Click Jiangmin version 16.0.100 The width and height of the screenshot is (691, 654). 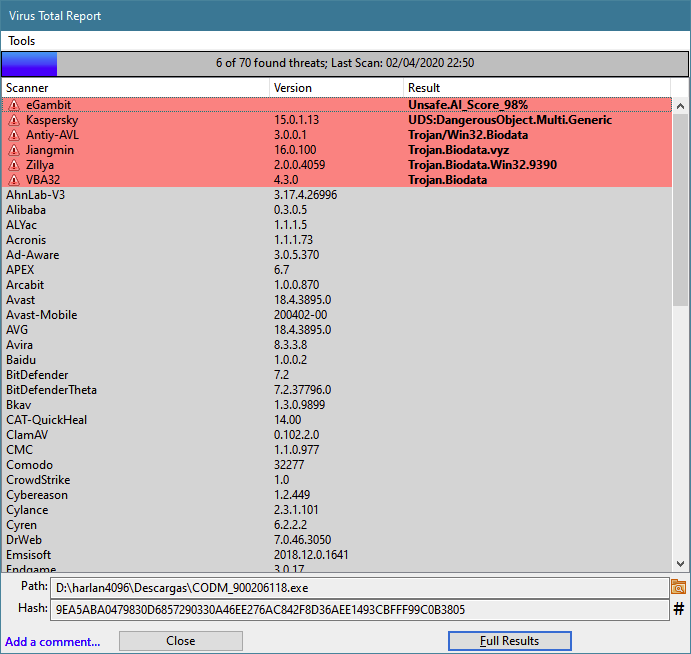(295, 150)
